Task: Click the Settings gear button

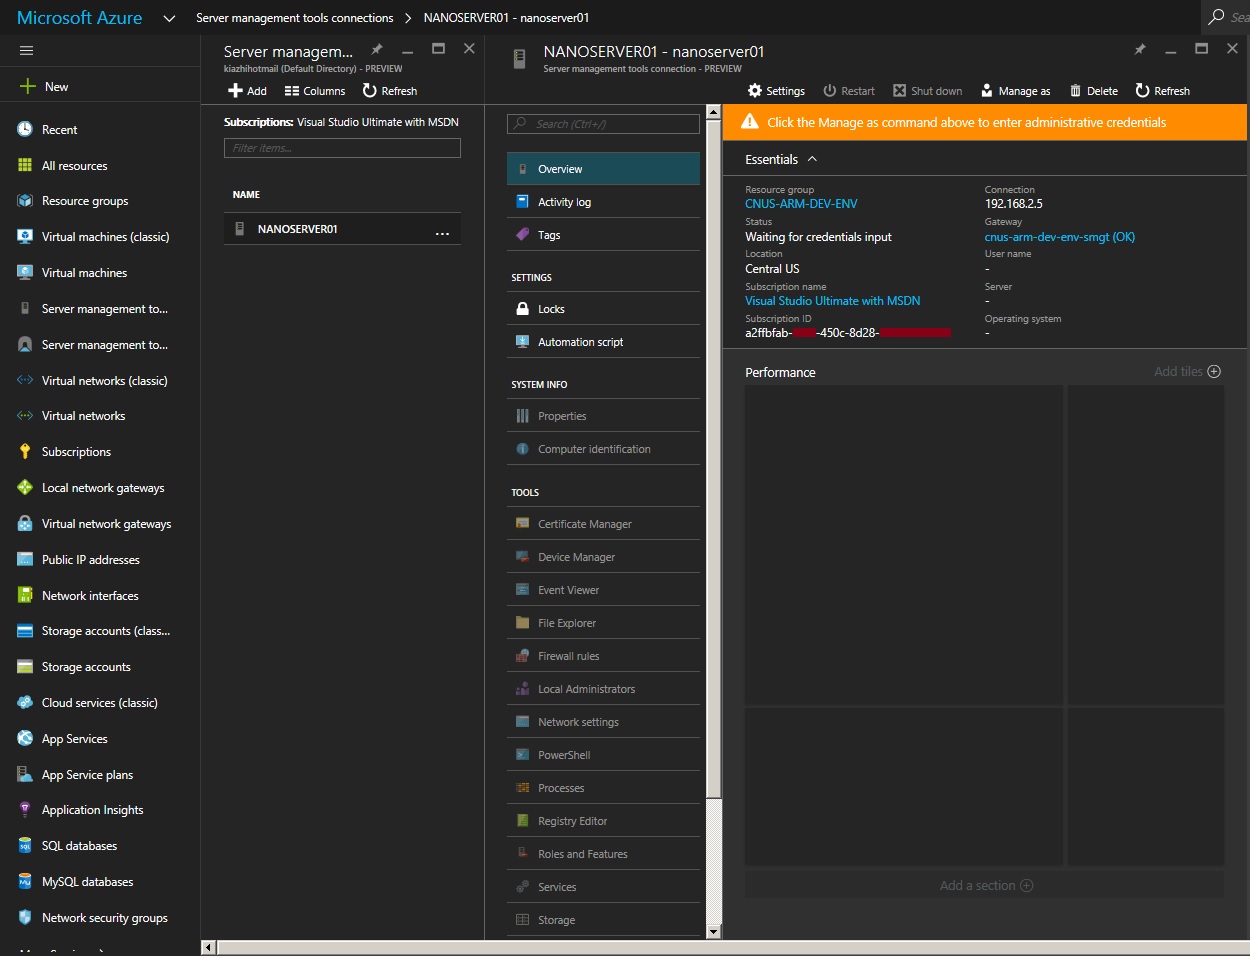Action: 776,91
